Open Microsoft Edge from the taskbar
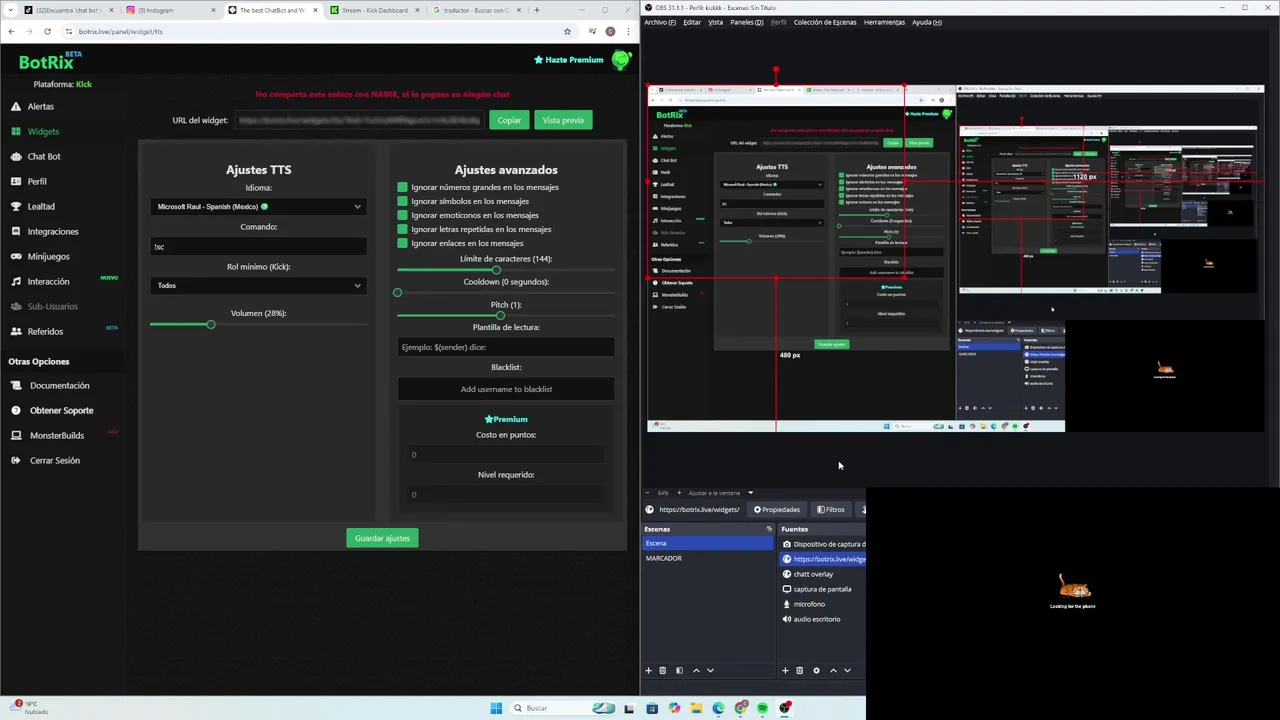The image size is (1280, 720). point(718,708)
